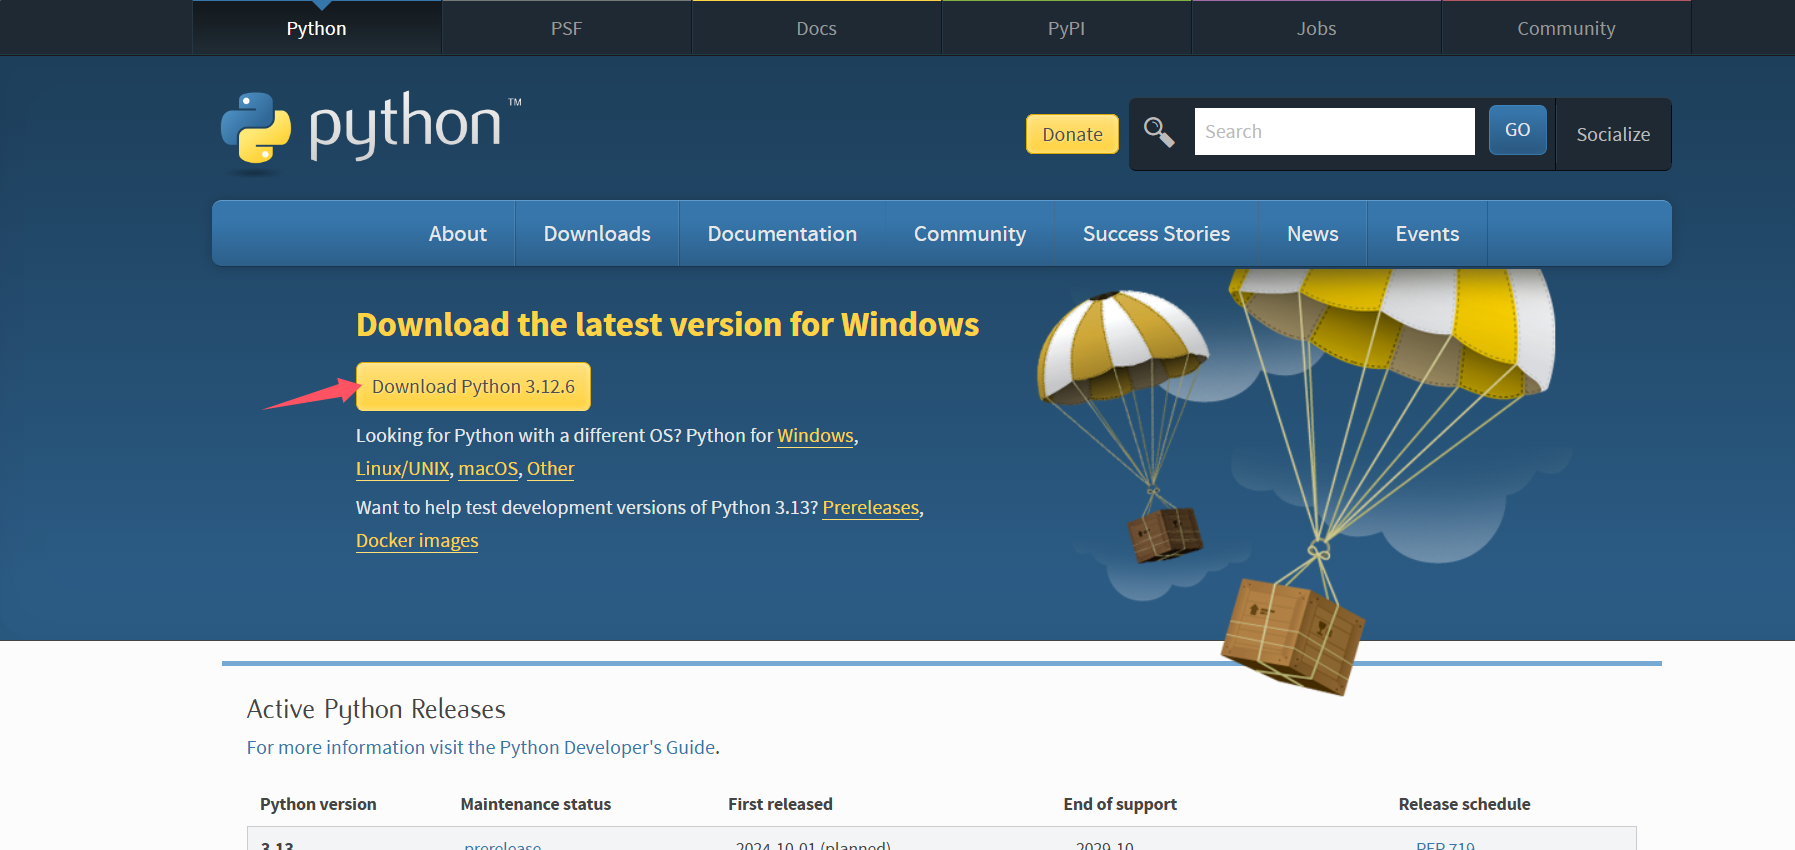Open the News menu item
Screen dimensions: 1795x850
[1312, 234]
